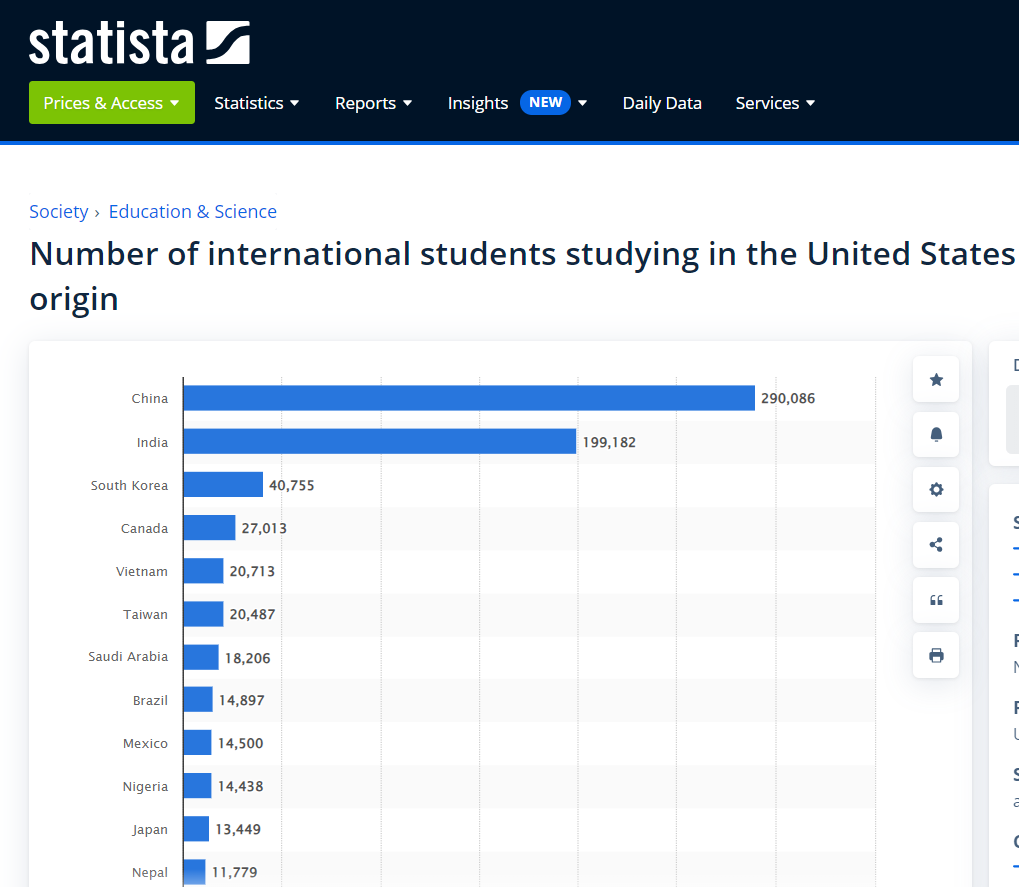
Task: Click the India bar in chart
Action: click(380, 442)
